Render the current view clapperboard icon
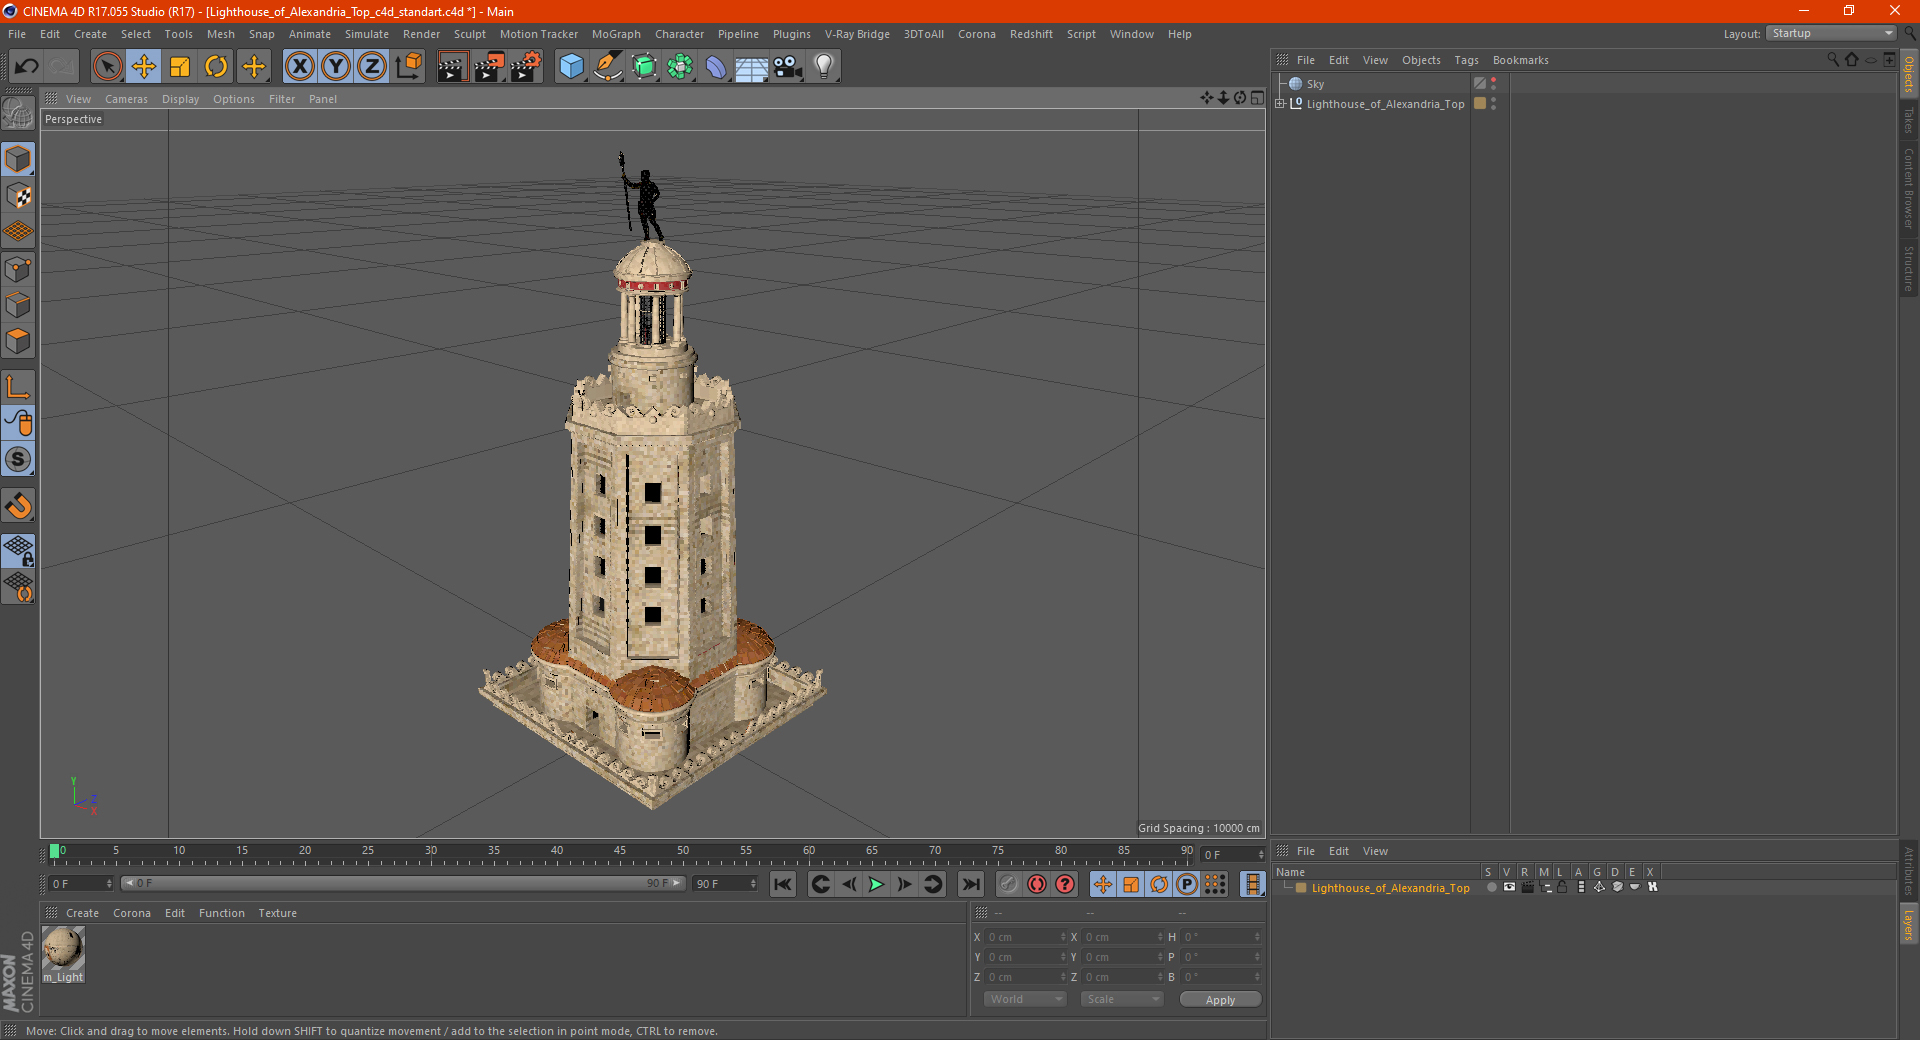The height and width of the screenshot is (1040, 1920). tap(452, 67)
